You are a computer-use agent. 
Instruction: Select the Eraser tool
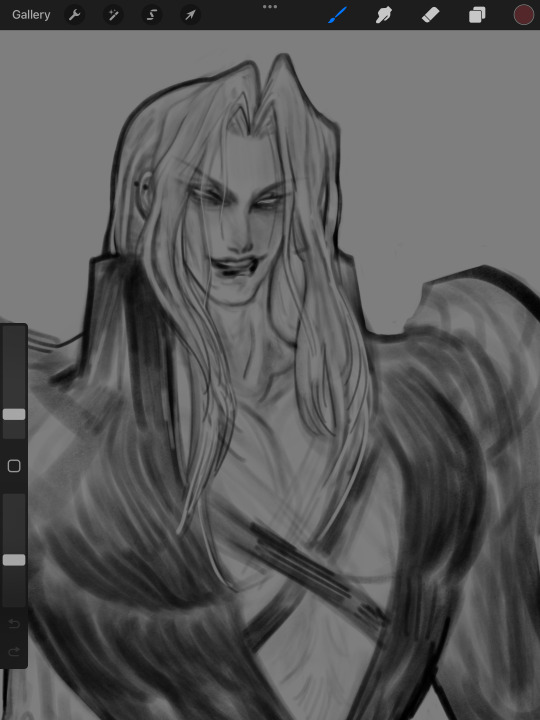430,15
